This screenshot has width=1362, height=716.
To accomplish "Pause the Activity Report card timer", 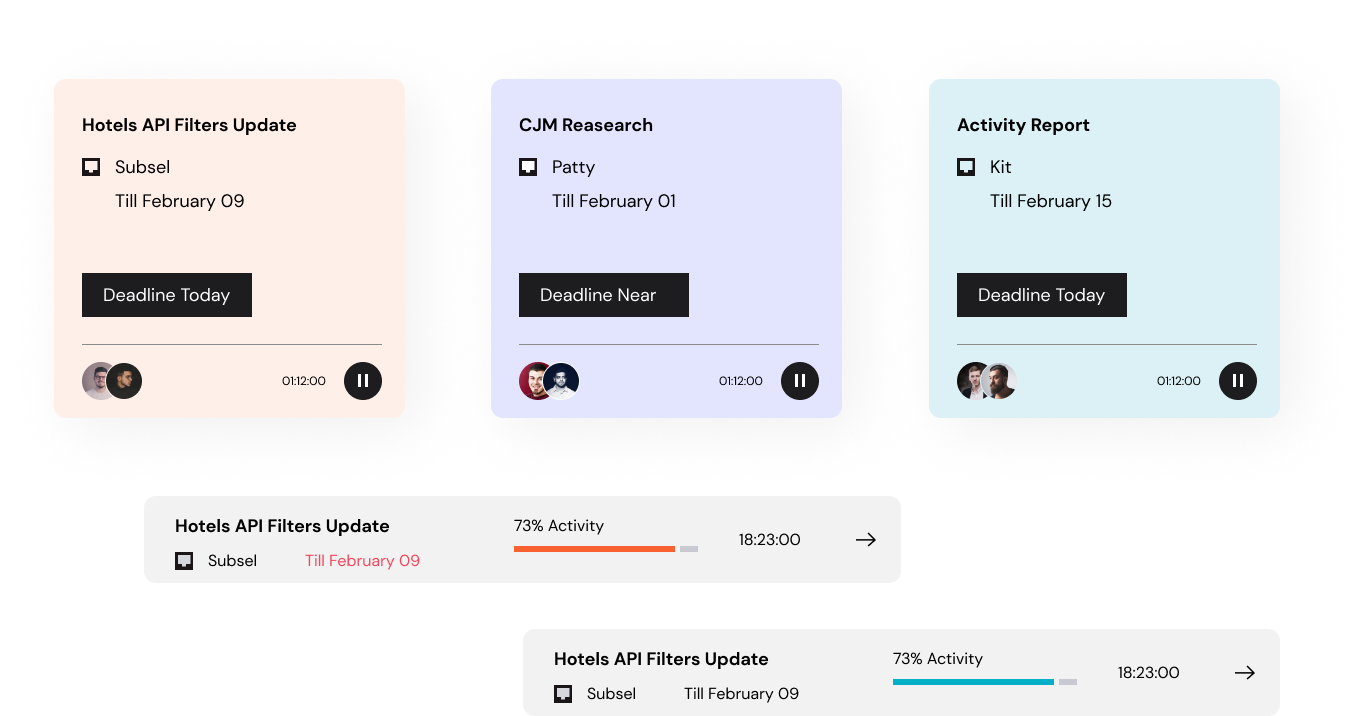I will click(x=1238, y=381).
